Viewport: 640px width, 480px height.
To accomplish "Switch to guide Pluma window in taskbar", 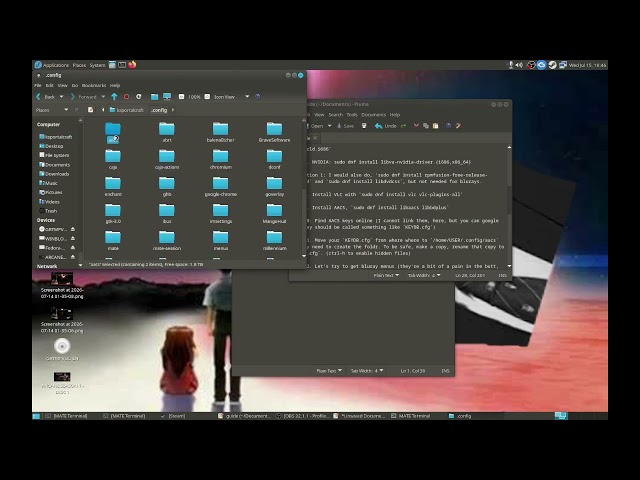I will (x=244, y=416).
